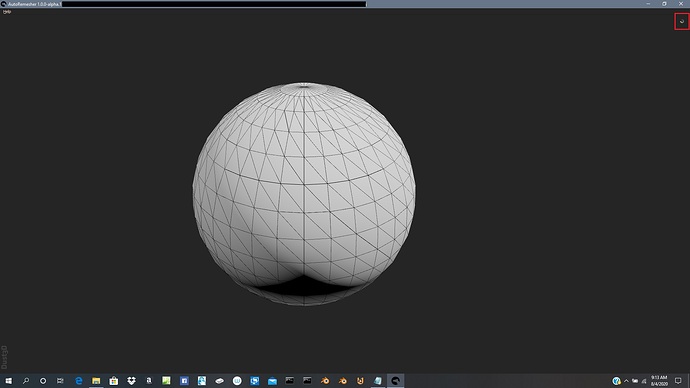
Task: Click the help tray icon with question mark
Action: tap(617, 381)
